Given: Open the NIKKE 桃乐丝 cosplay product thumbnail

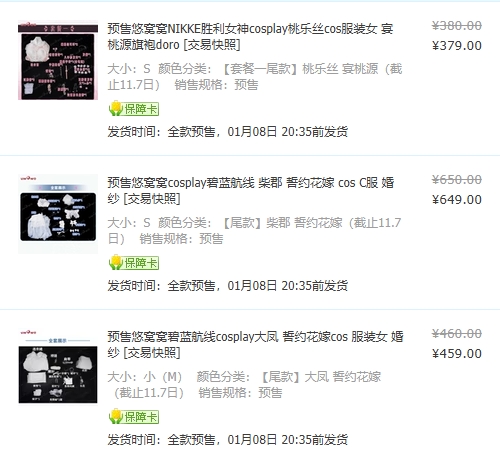Looking at the screenshot, I should (x=58, y=60).
